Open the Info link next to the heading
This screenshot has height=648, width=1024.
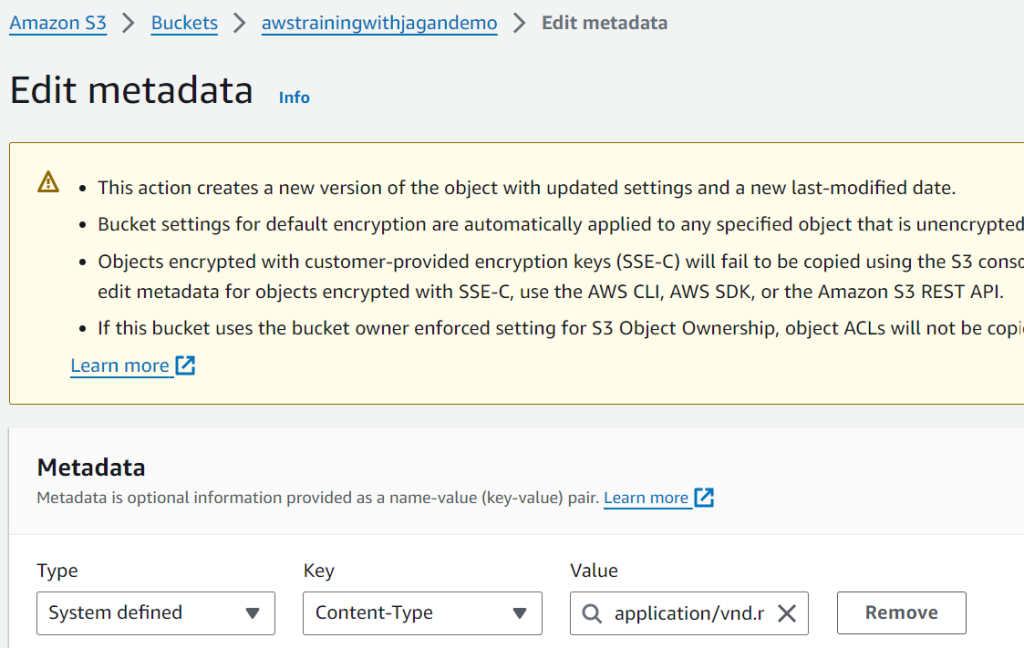pos(294,97)
